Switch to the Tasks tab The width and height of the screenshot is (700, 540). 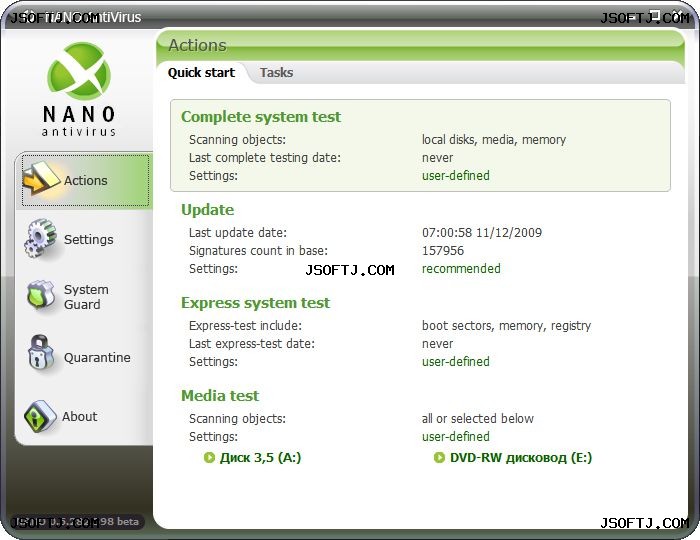[276, 72]
